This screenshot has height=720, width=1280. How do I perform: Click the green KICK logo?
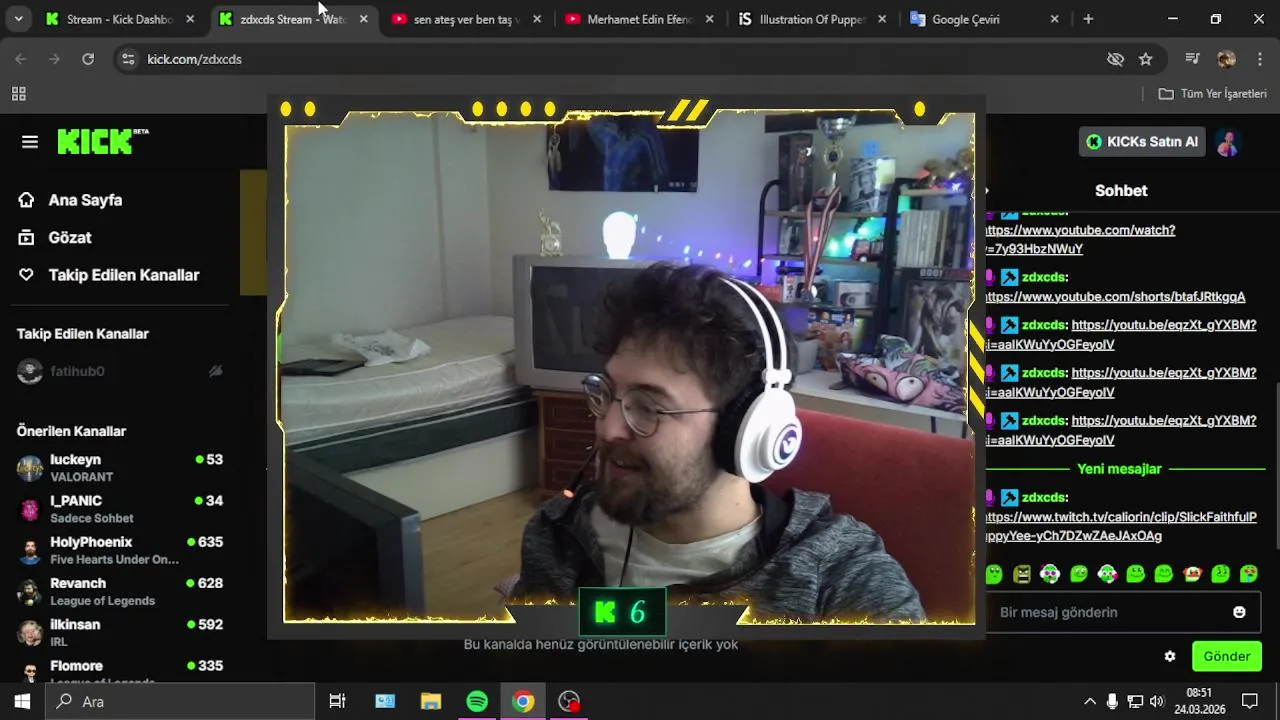click(x=102, y=141)
